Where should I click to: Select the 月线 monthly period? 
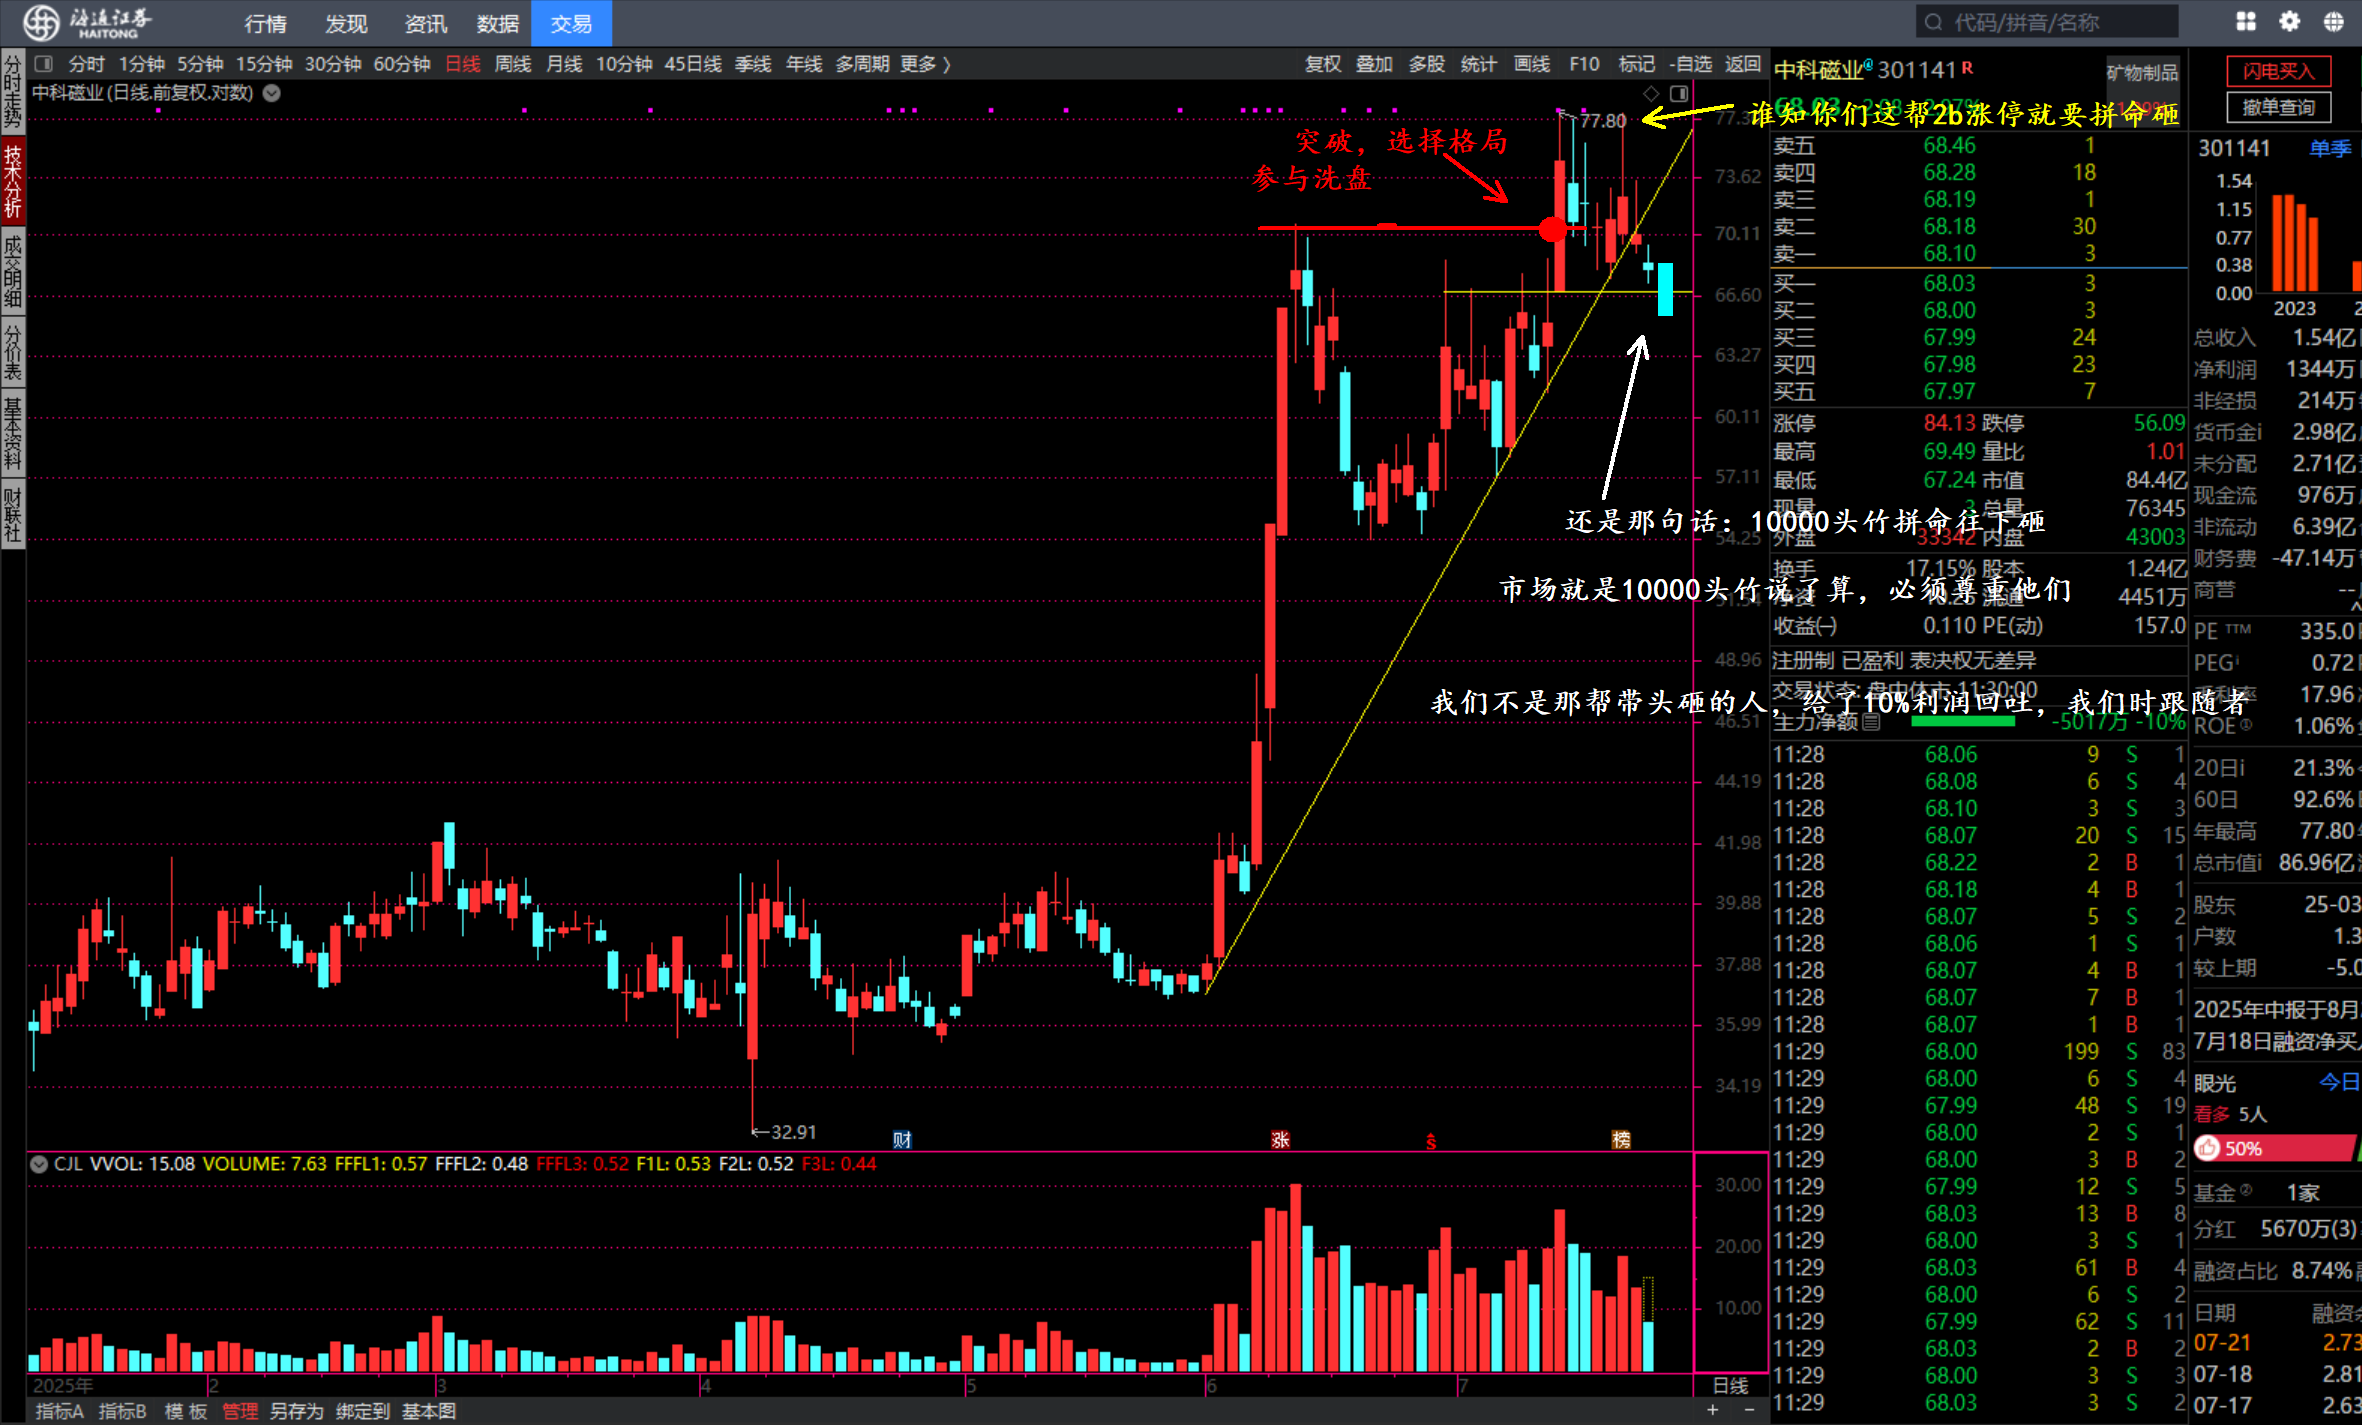click(564, 64)
